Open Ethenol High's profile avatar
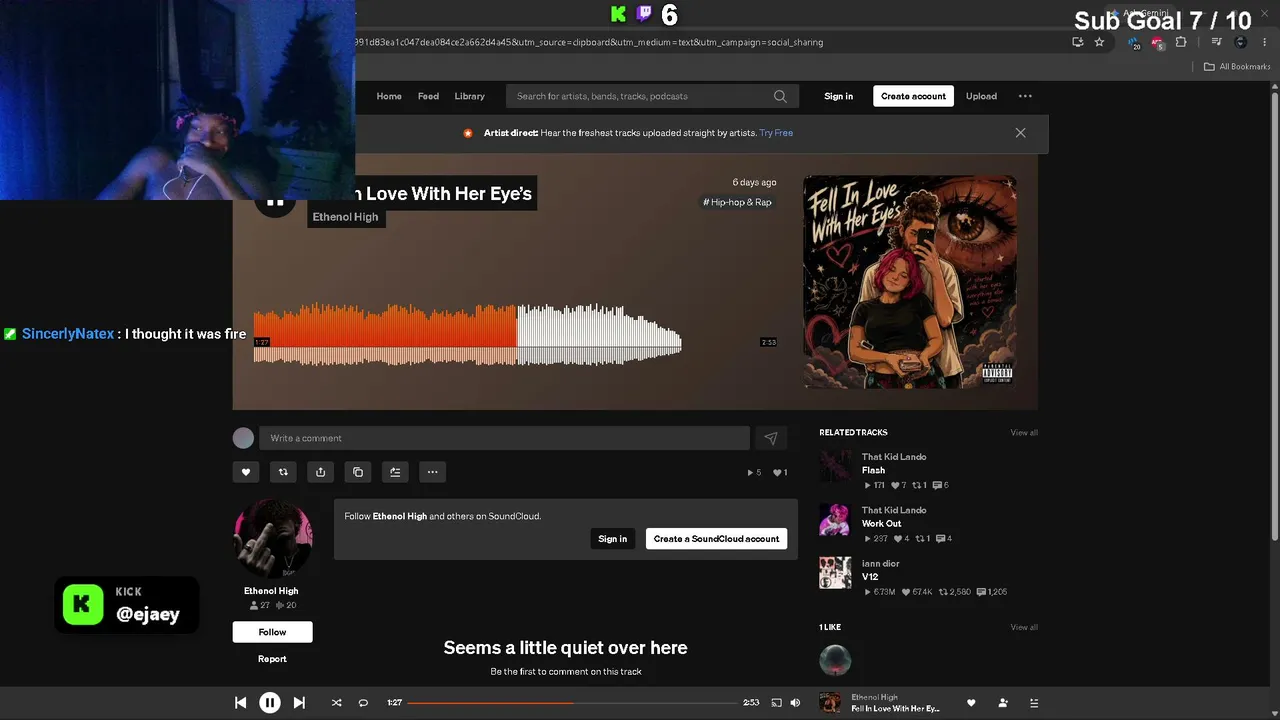1280x720 pixels. tap(272, 538)
